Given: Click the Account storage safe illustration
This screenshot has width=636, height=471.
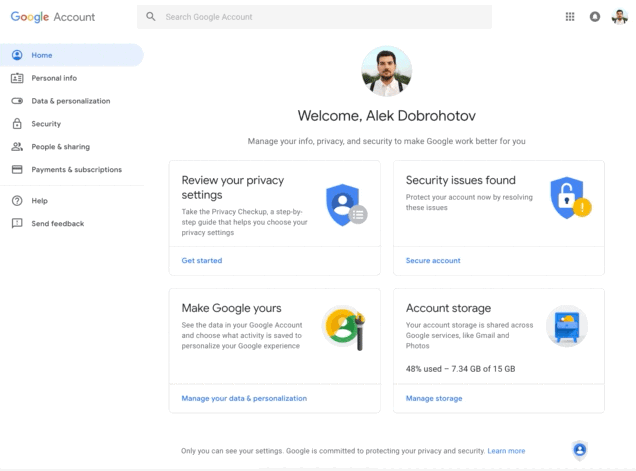Looking at the screenshot, I should [x=567, y=325].
